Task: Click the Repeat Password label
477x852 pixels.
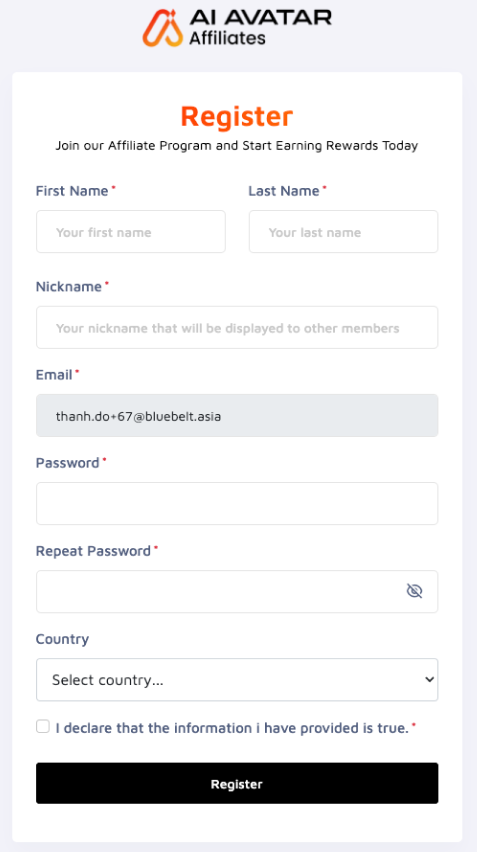Action: click(93, 551)
